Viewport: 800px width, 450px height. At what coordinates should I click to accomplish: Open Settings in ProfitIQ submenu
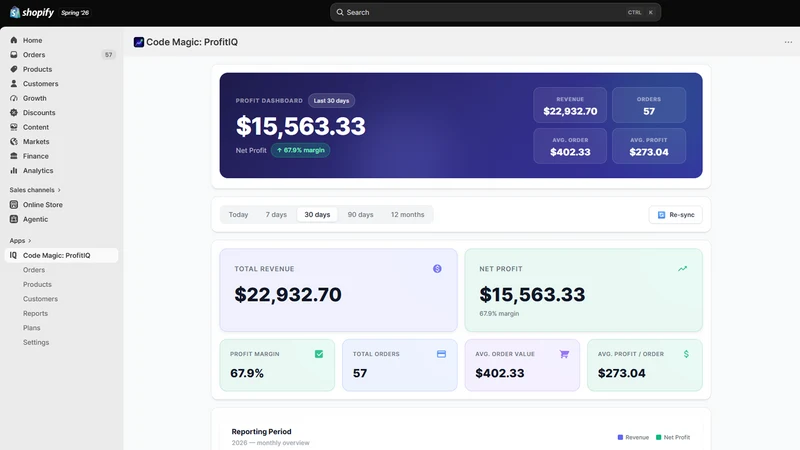[36, 342]
